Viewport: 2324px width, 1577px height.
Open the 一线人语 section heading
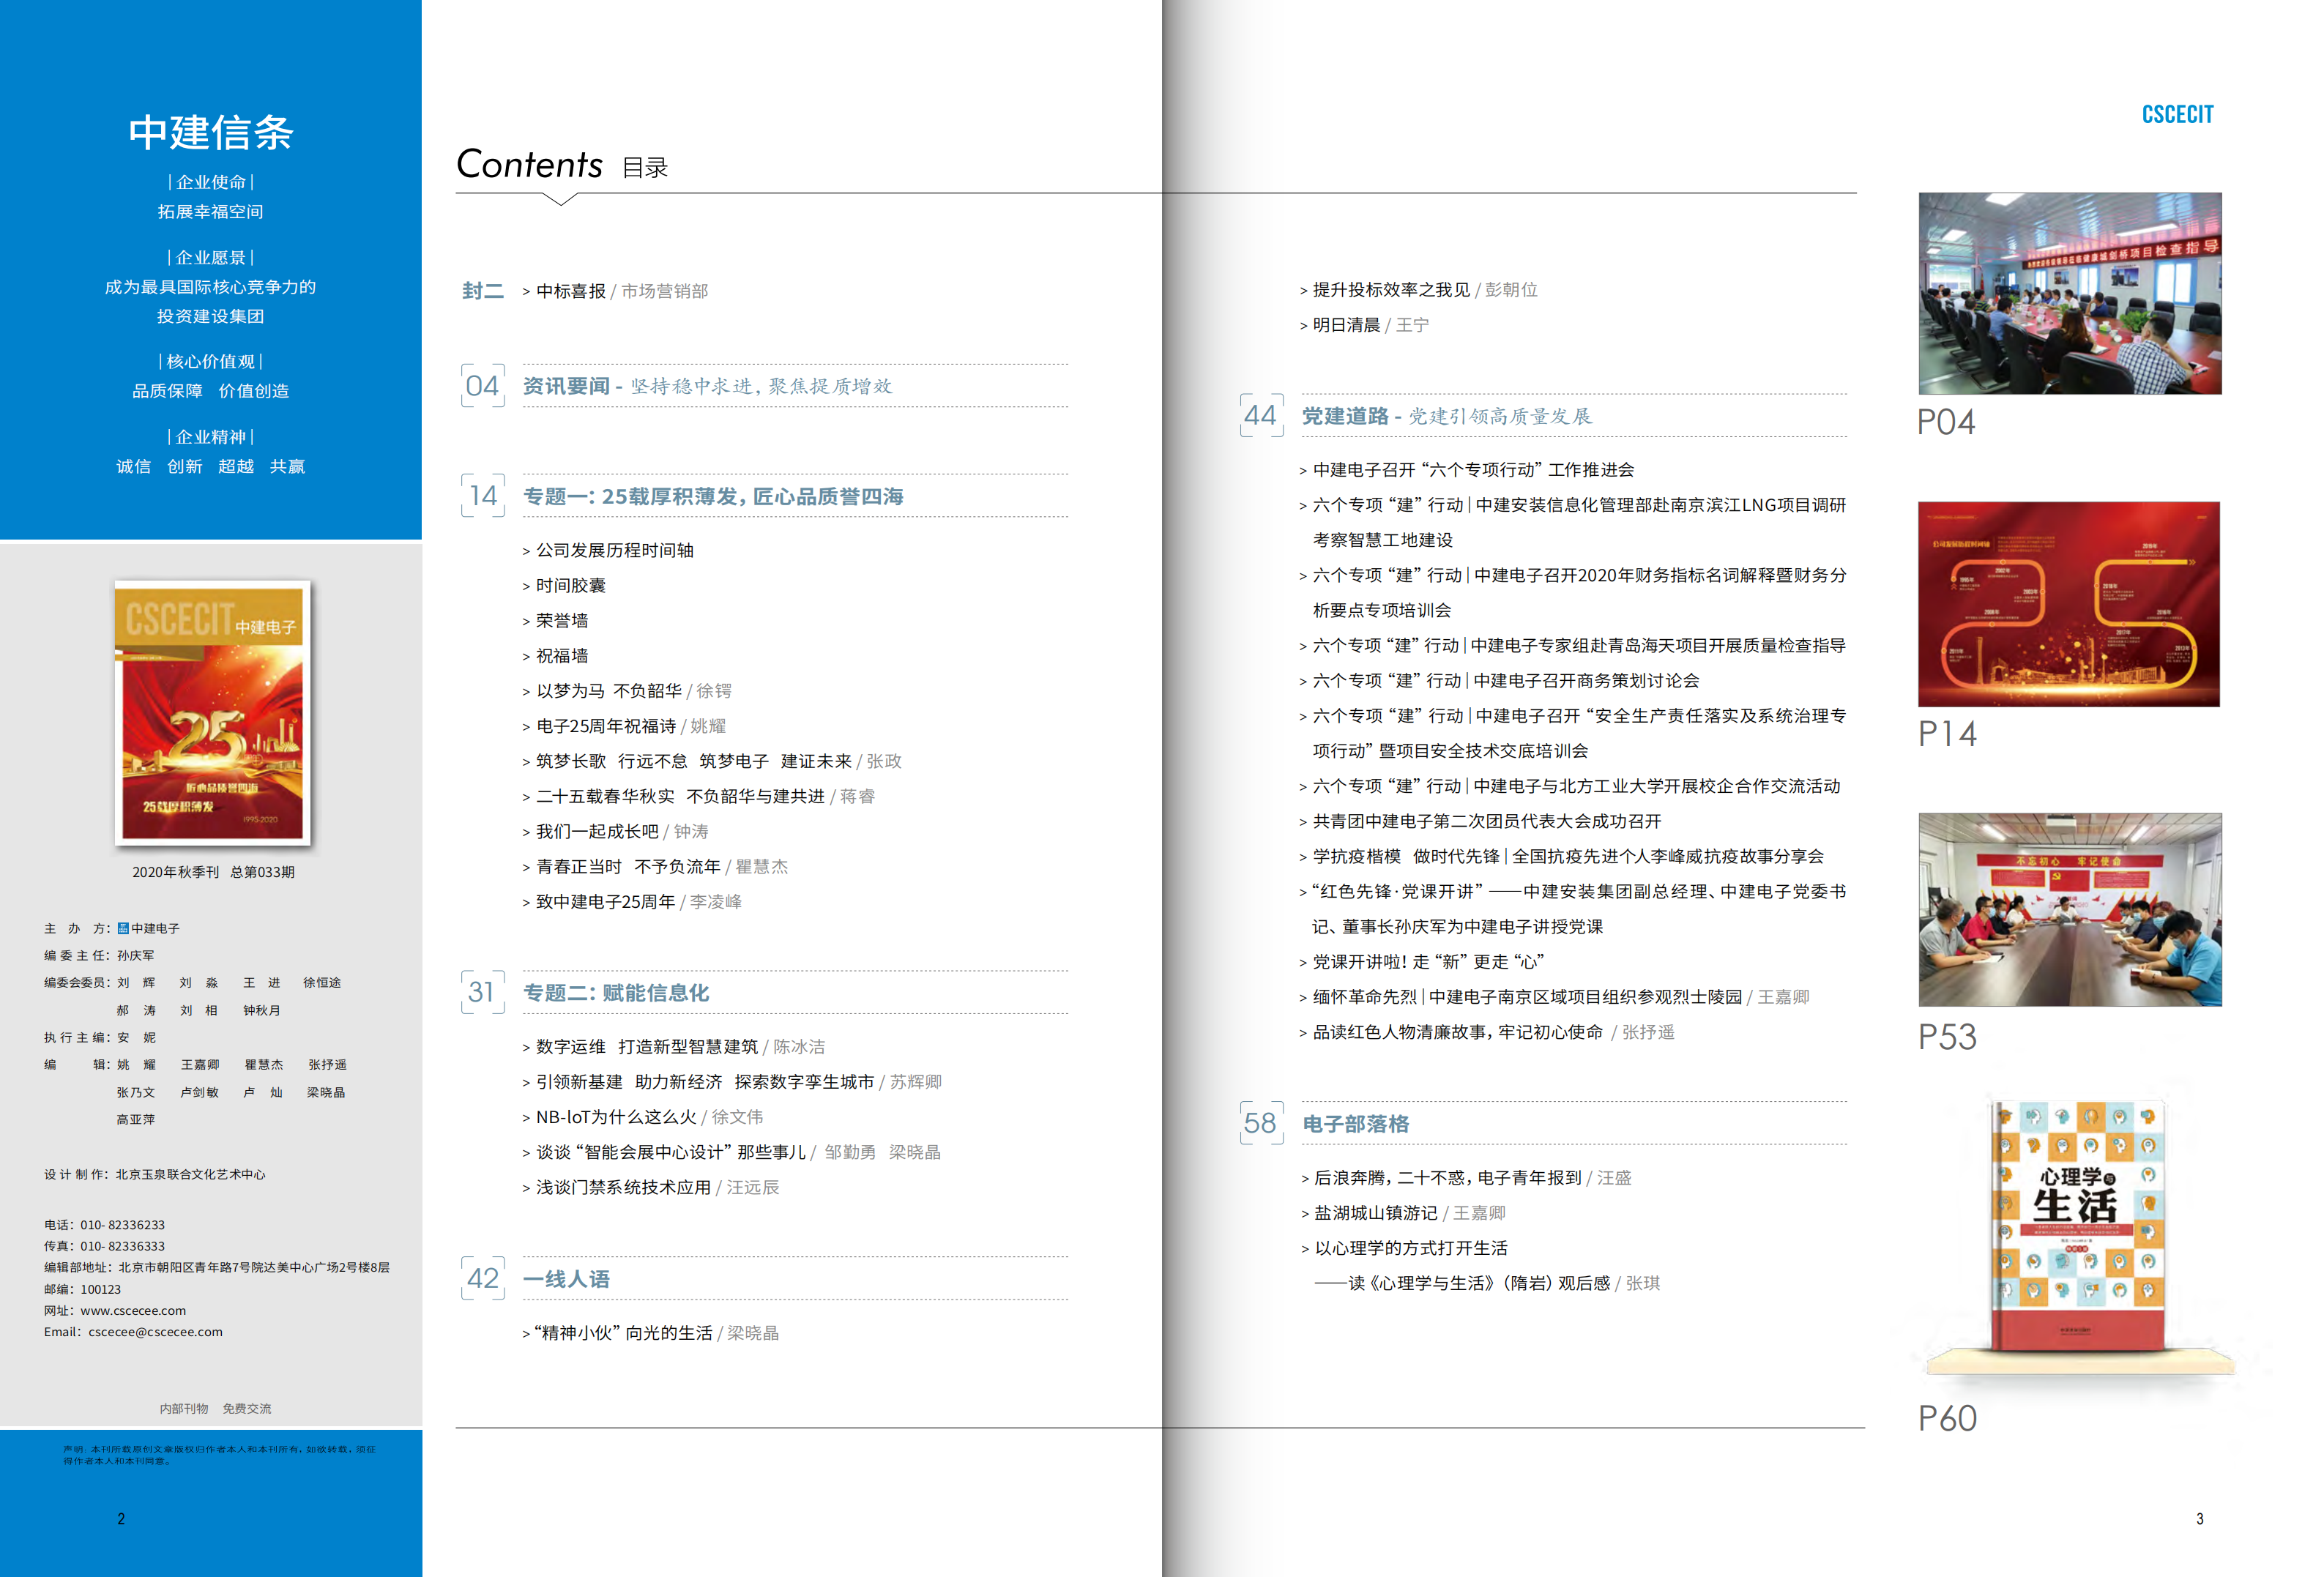click(566, 1279)
